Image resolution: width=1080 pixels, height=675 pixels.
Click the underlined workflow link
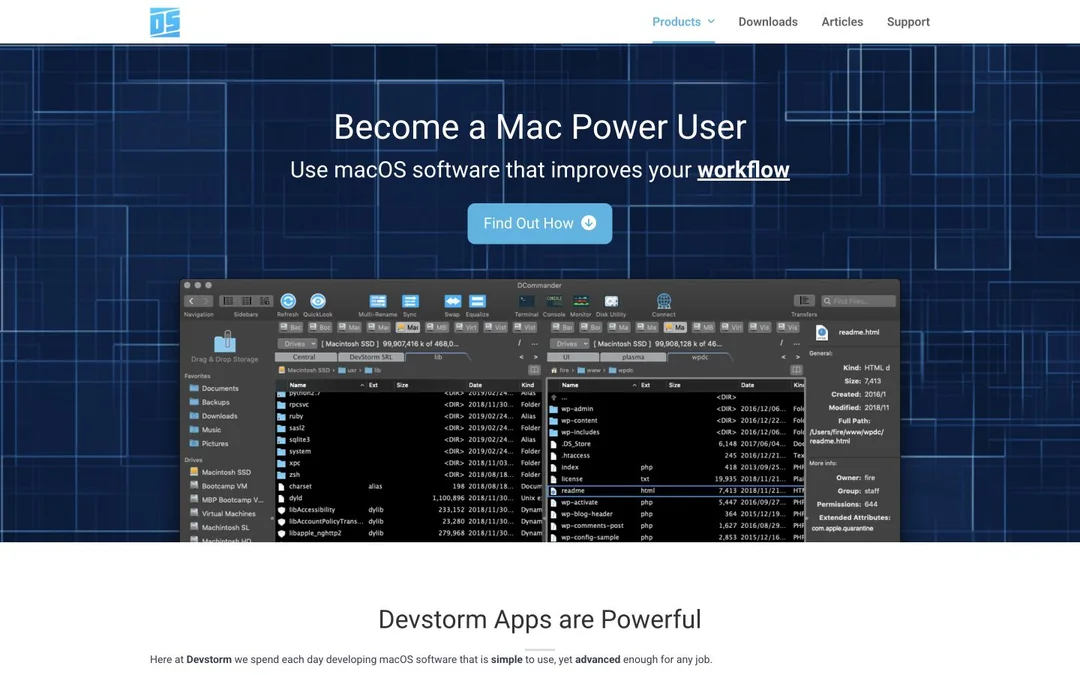point(743,170)
